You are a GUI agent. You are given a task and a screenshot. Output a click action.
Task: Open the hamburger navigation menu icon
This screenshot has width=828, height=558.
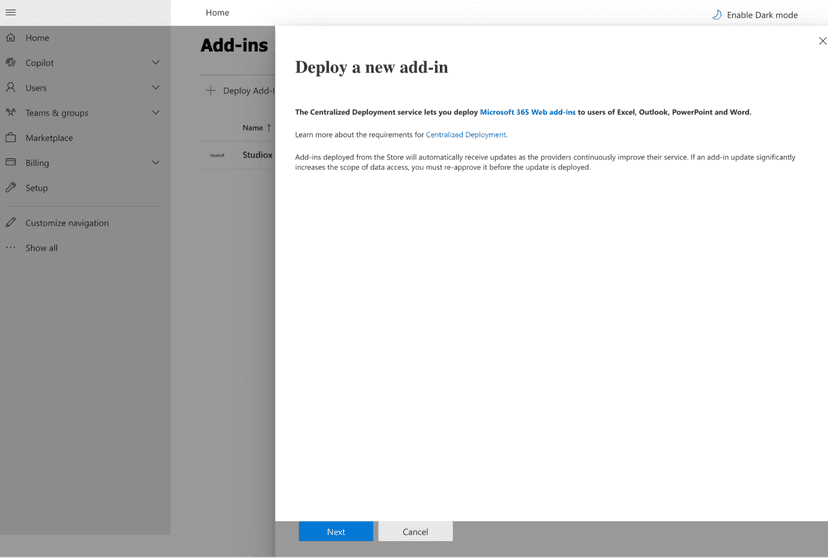pyautogui.click(x=11, y=12)
